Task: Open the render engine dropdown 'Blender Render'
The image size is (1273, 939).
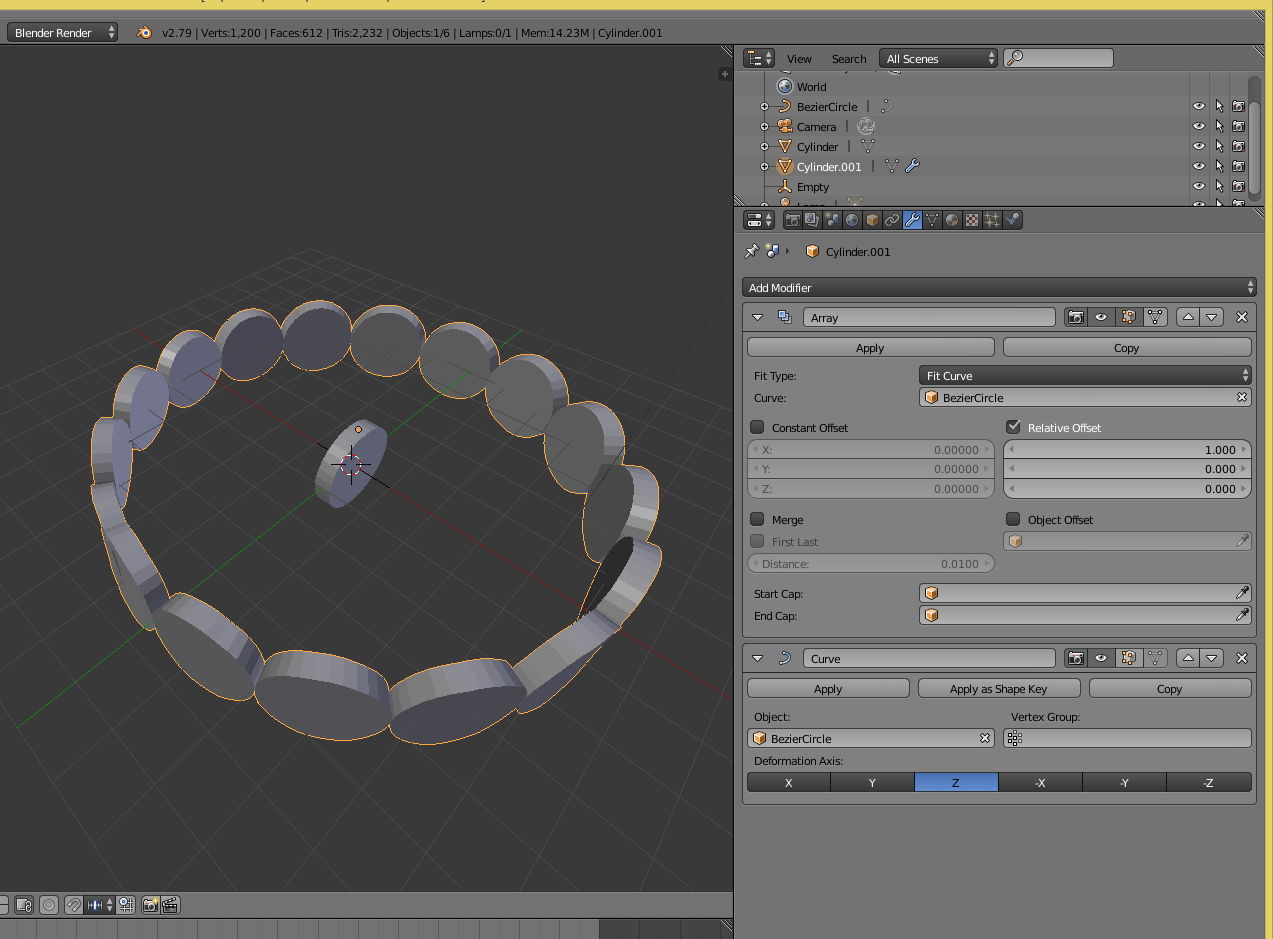Action: (x=62, y=32)
